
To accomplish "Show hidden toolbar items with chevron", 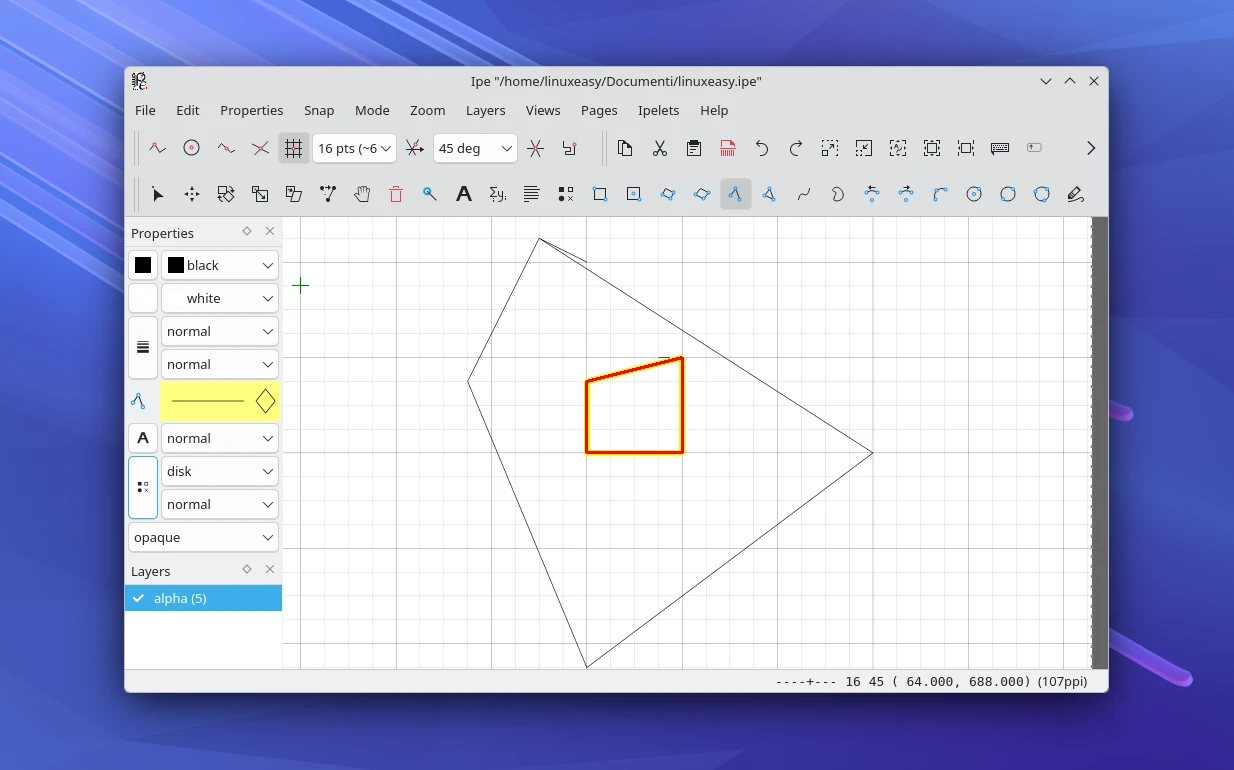I will point(1090,148).
